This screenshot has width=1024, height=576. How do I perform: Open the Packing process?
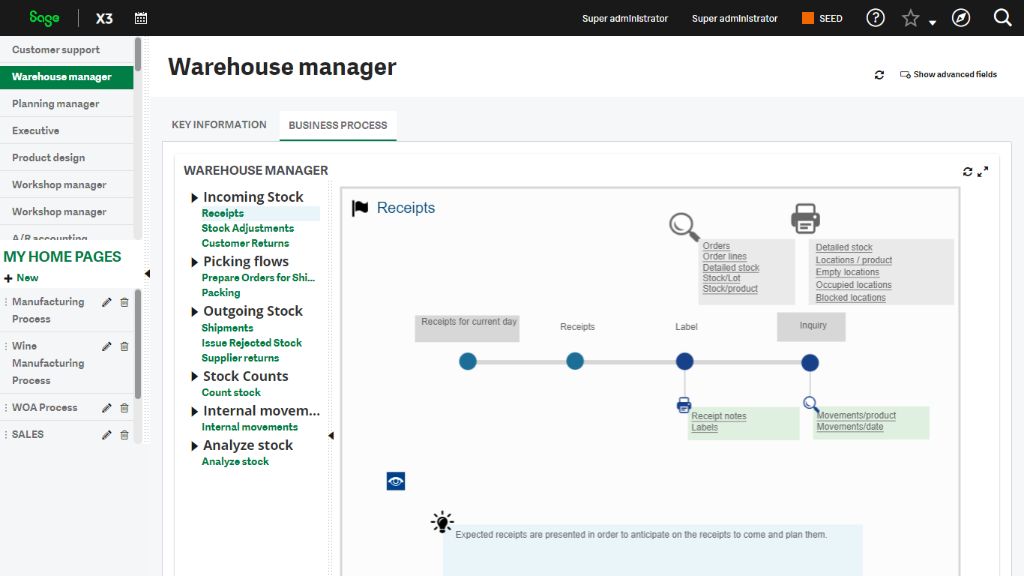(221, 293)
